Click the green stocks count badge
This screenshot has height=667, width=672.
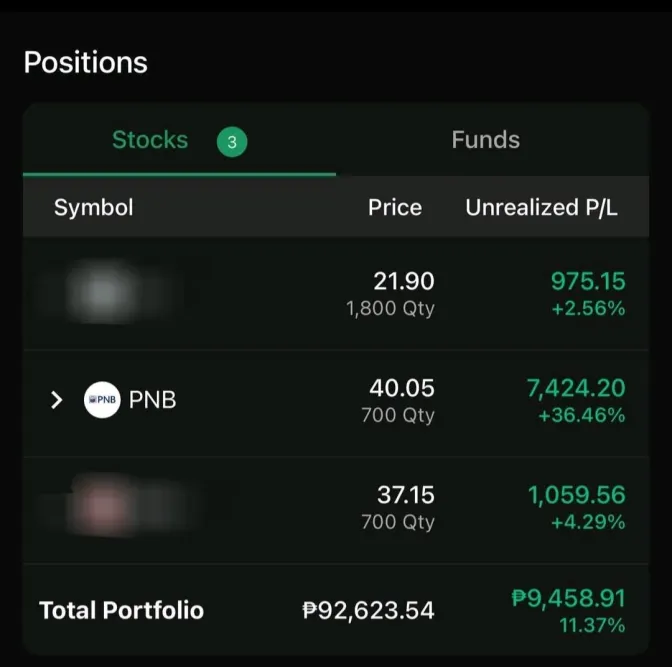click(x=232, y=142)
